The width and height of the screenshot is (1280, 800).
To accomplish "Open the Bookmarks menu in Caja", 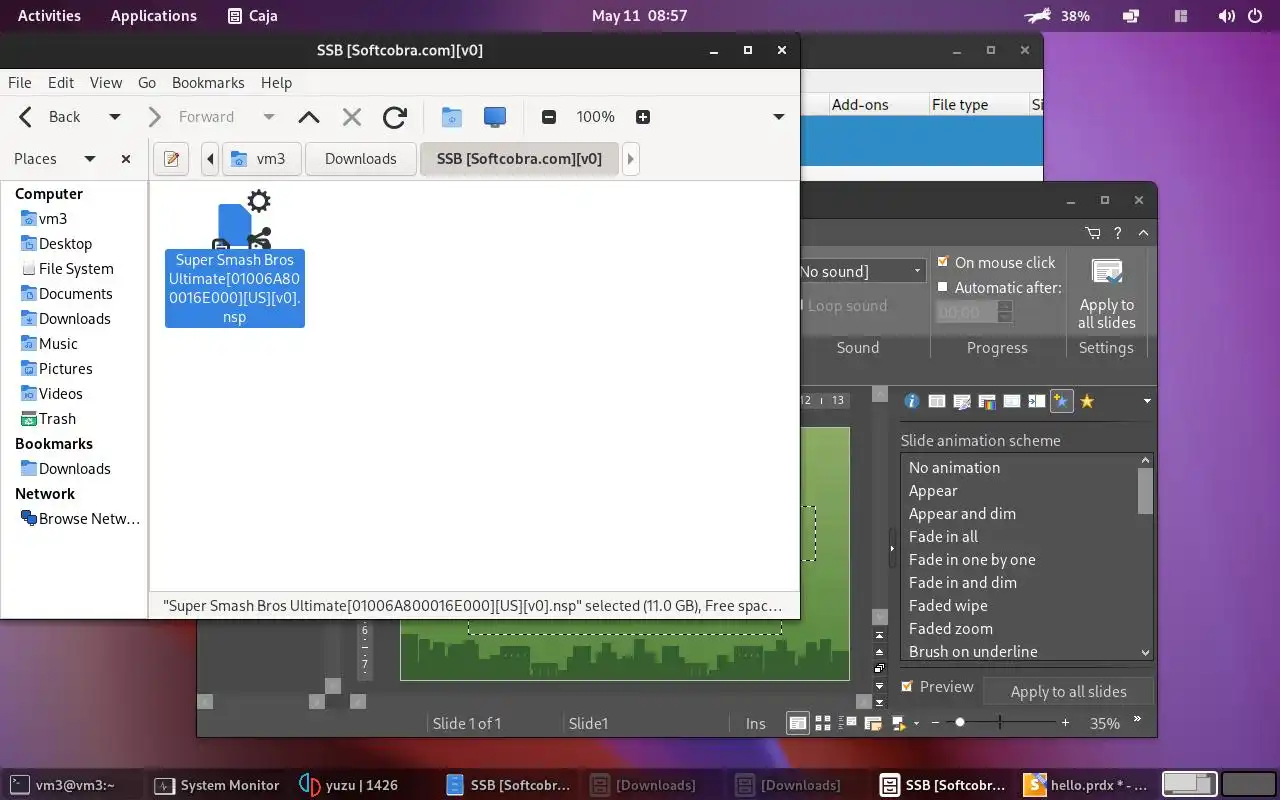I will pos(208,83).
